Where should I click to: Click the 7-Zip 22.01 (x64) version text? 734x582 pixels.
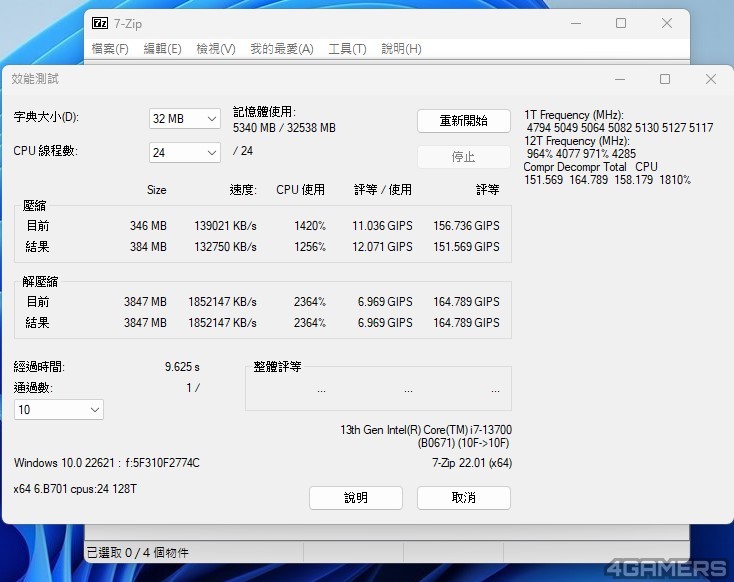472,463
